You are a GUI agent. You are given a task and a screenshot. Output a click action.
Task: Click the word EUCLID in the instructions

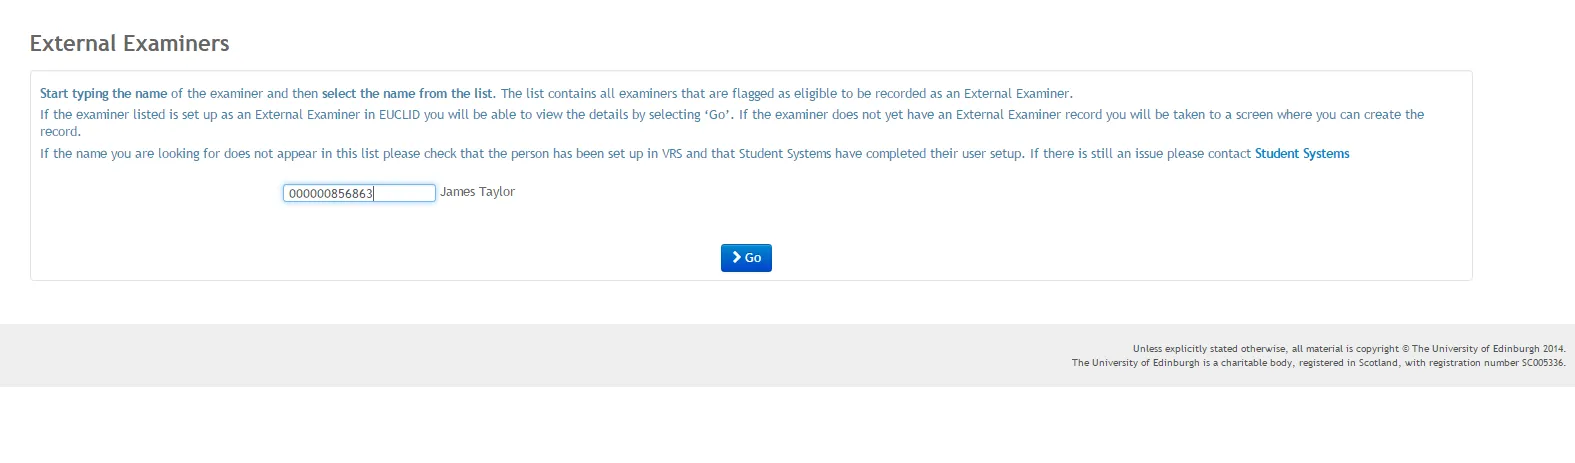tap(399, 115)
